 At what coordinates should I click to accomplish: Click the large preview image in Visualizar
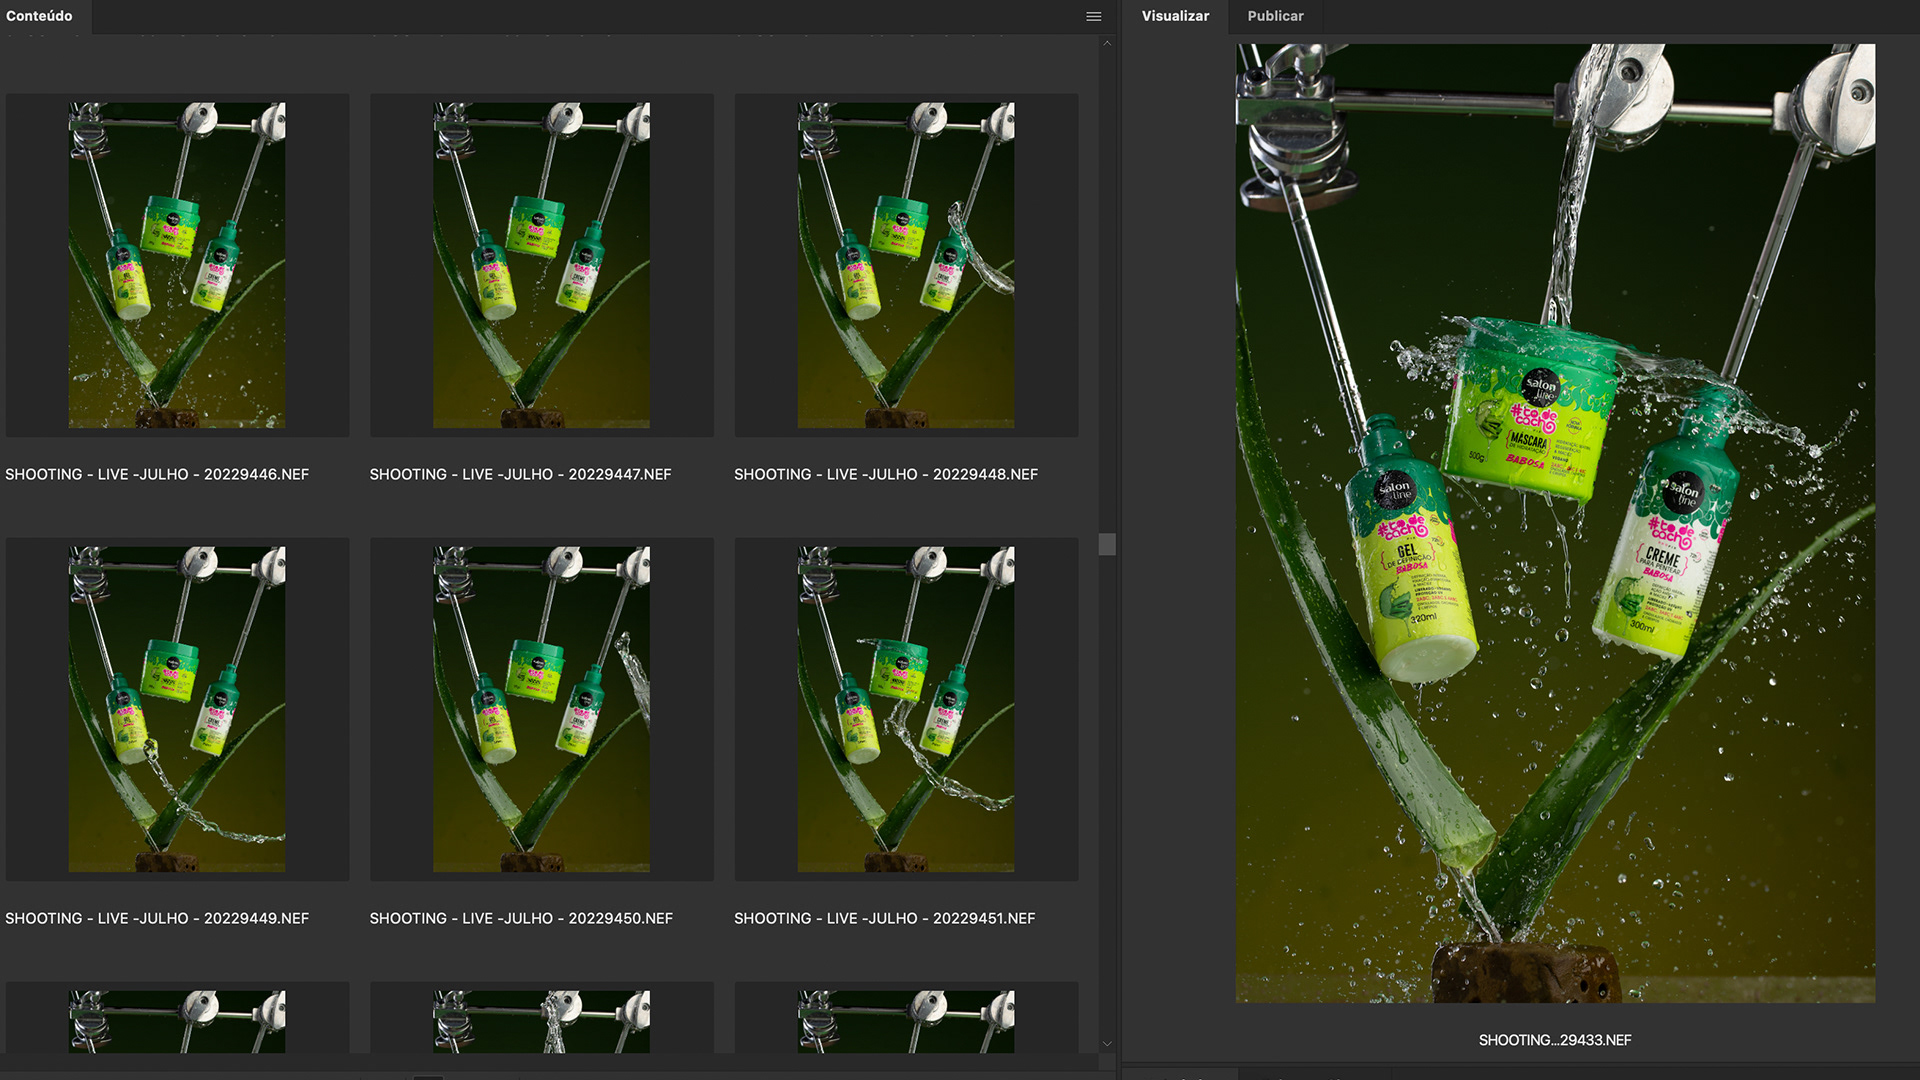coord(1555,522)
